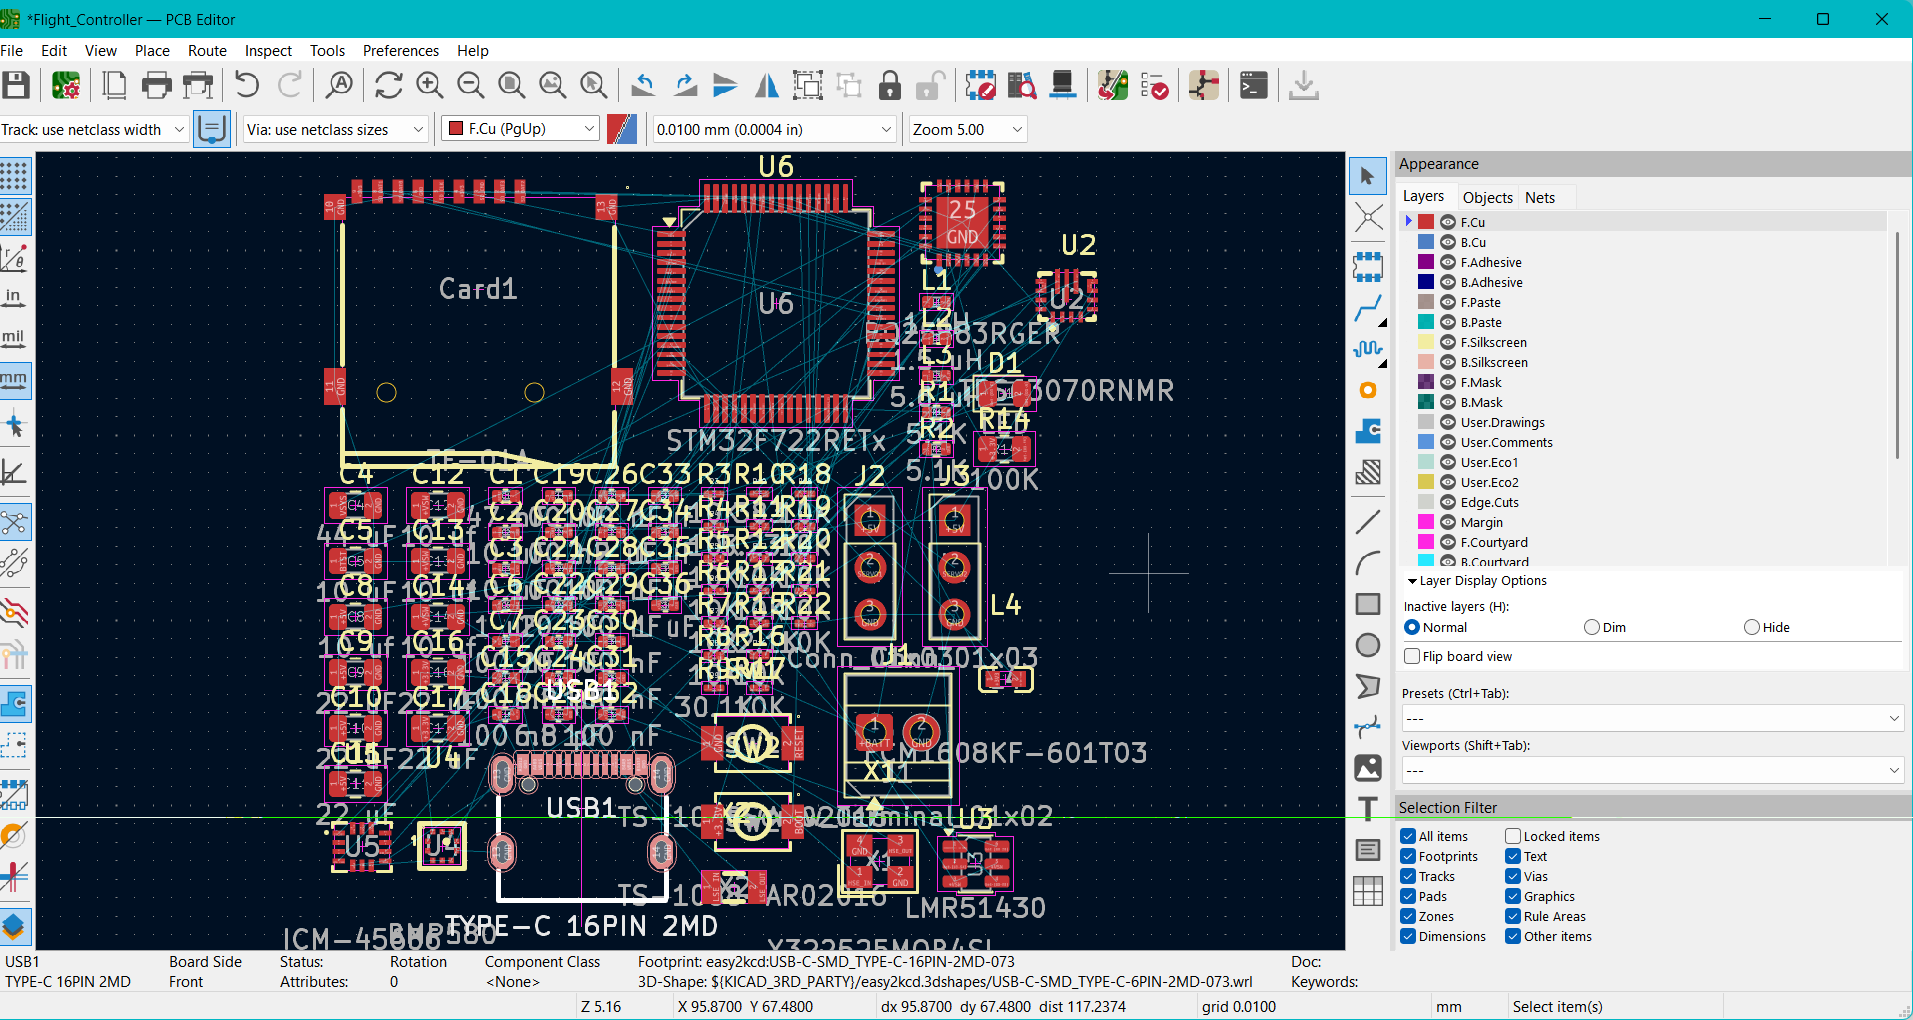Viewport: 1913px width, 1020px height.
Task: Toggle visibility of Edge.Cuts layer
Action: (1447, 502)
